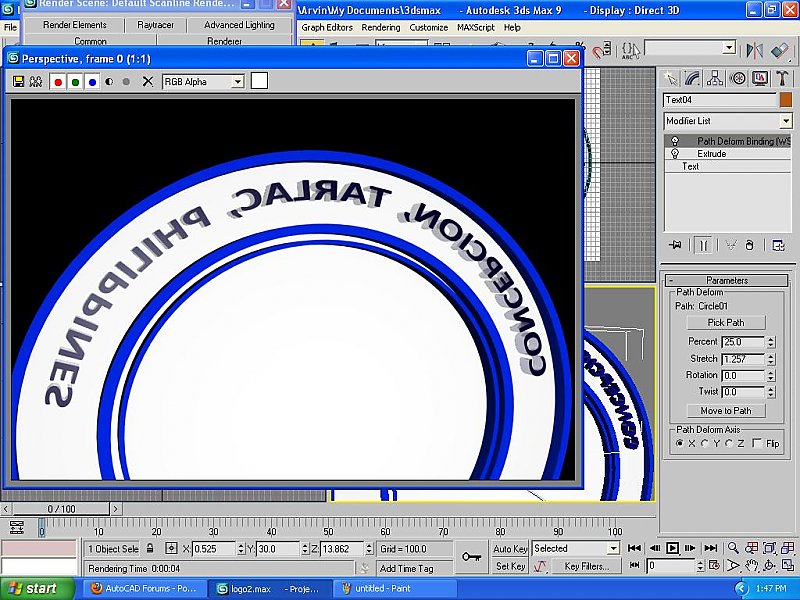Clear the rendered image with the X icon

tap(147, 82)
